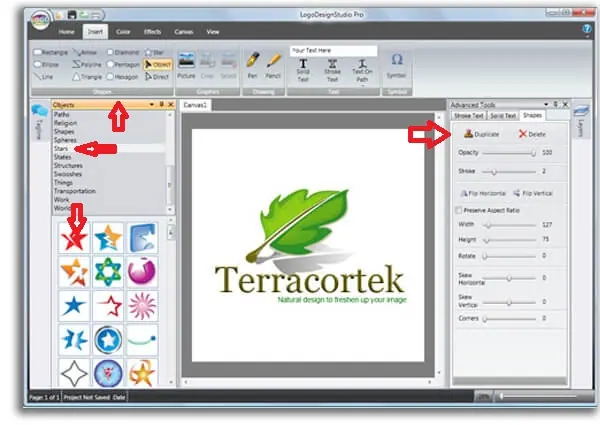Adjust the Width slider
The height and width of the screenshot is (425, 600).
click(509, 225)
